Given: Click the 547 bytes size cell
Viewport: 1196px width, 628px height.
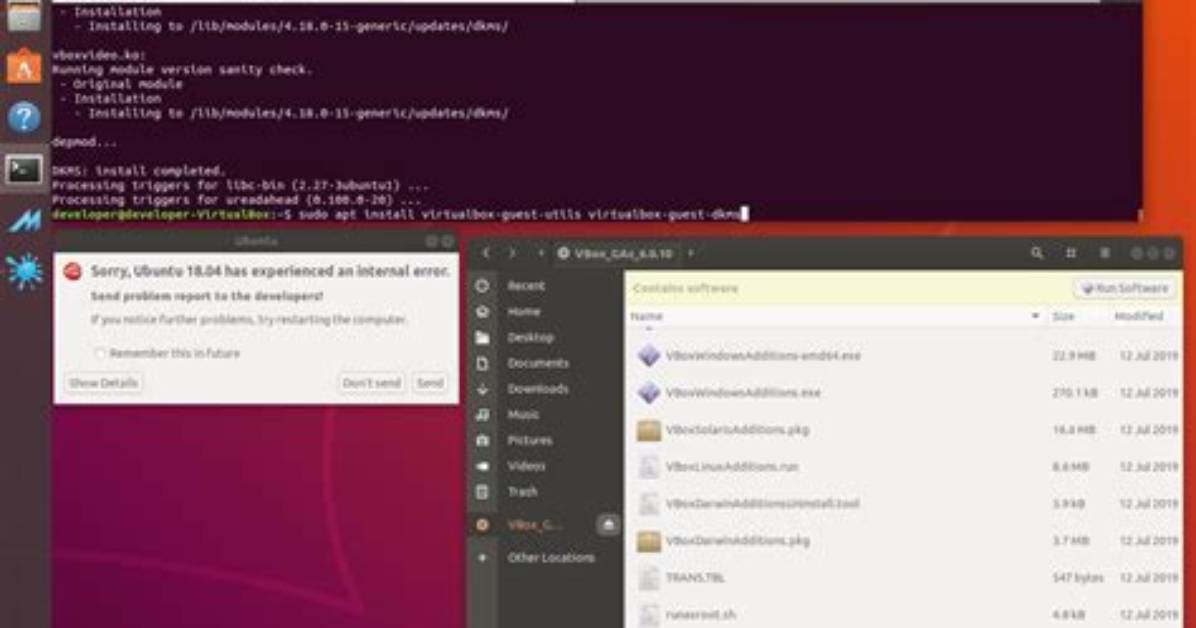Looking at the screenshot, I should [x=1078, y=578].
